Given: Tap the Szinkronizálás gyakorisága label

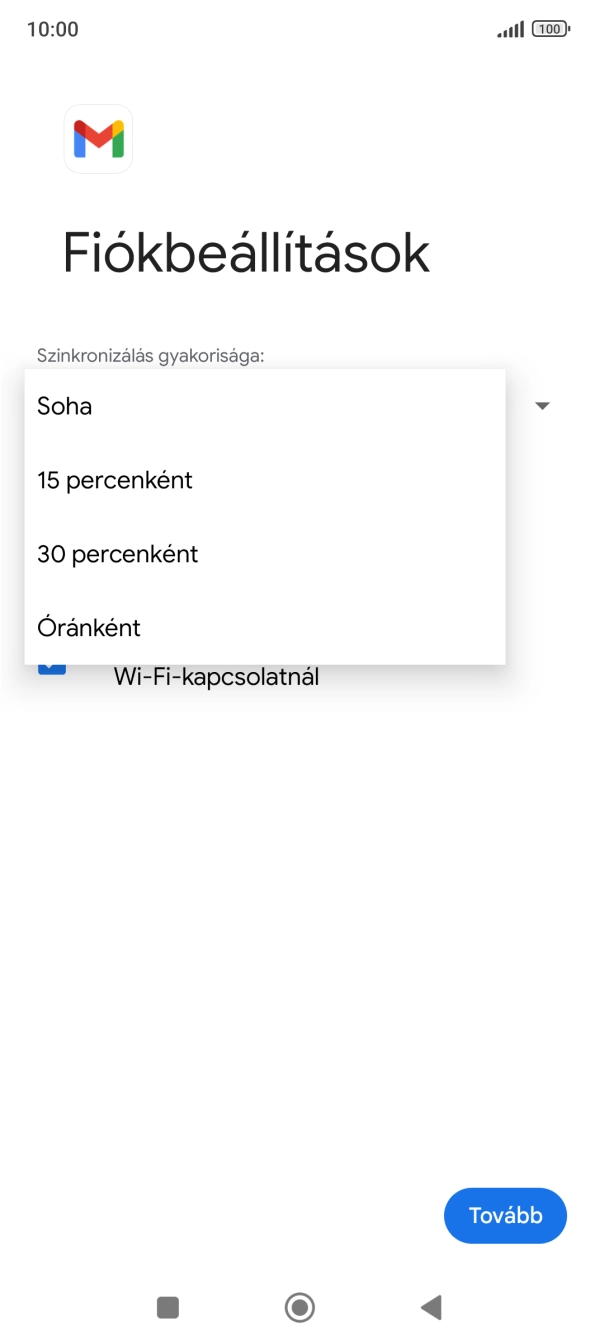Looking at the screenshot, I should [x=150, y=355].
